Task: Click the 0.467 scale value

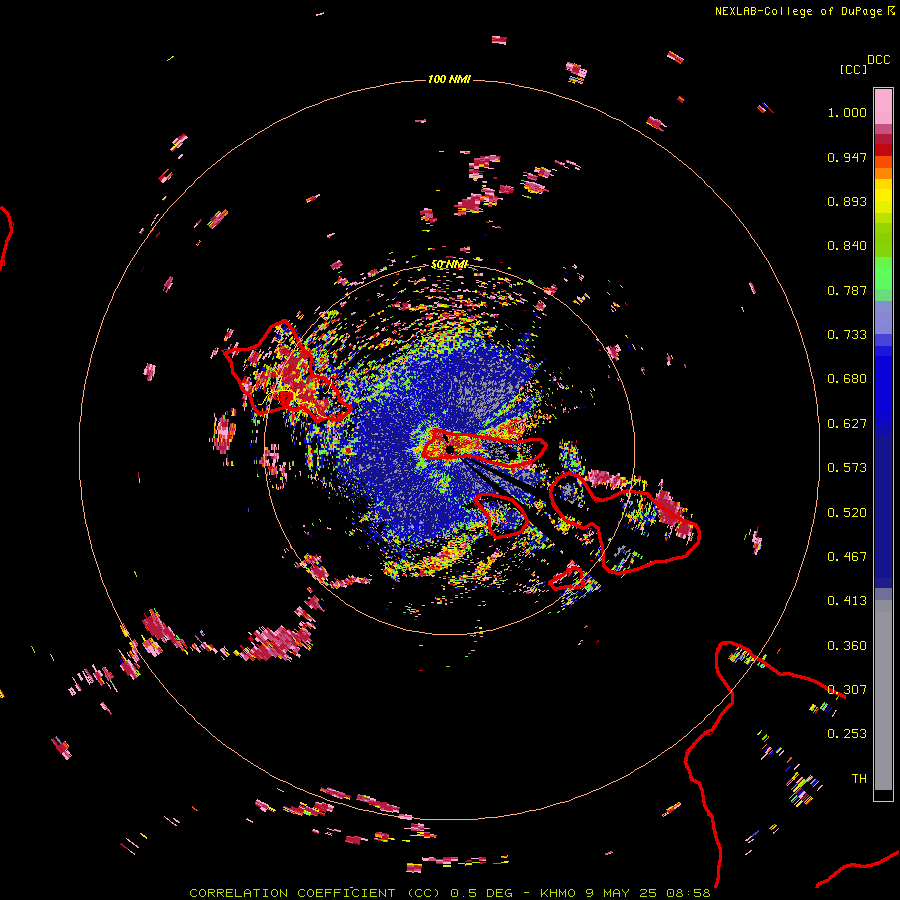Action: (x=847, y=557)
